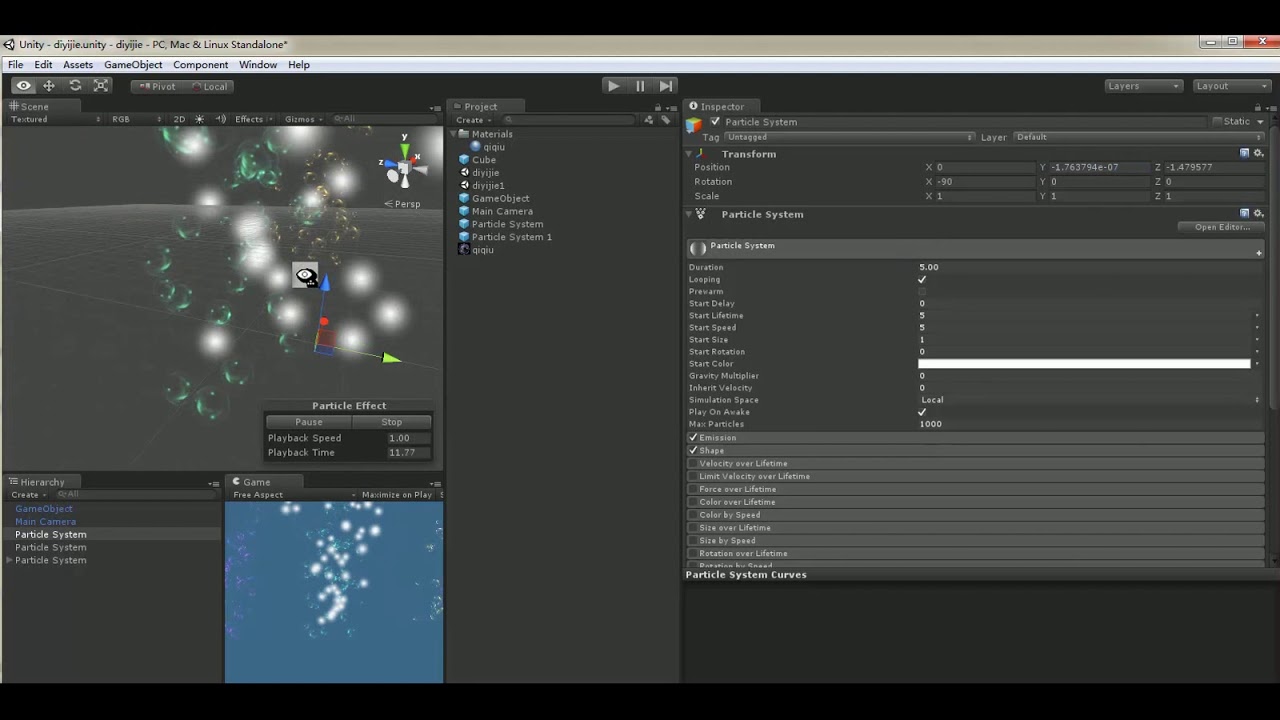Stop the particle effect playback
This screenshot has width=1280, height=720.
coord(391,422)
